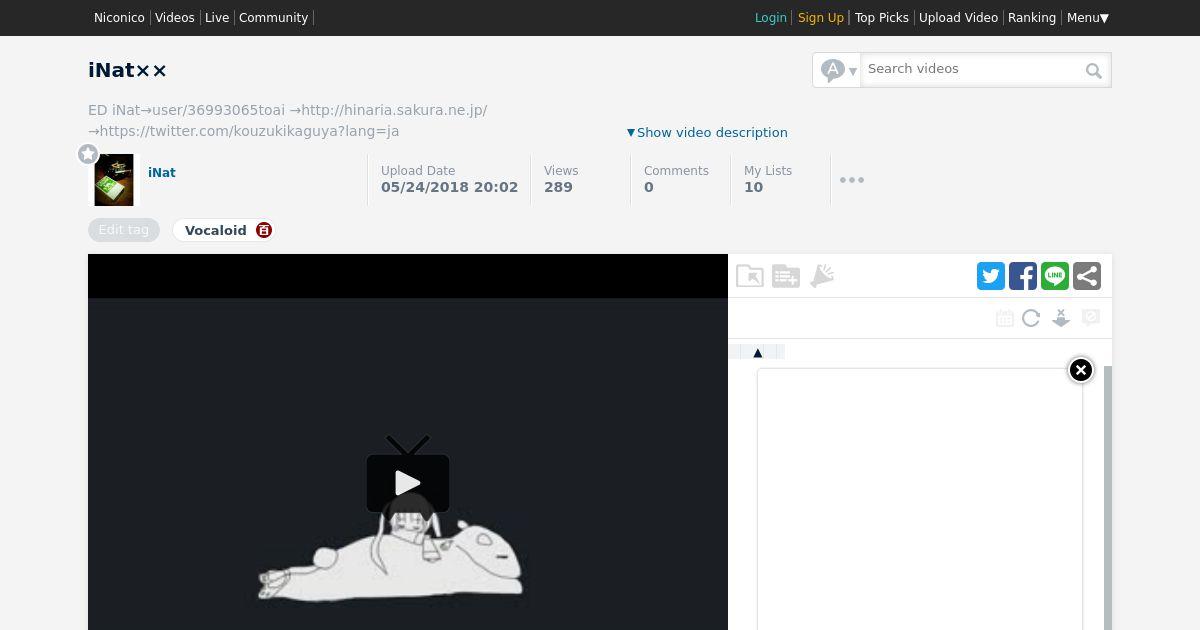Open the search type dropdown

[x=837, y=70]
